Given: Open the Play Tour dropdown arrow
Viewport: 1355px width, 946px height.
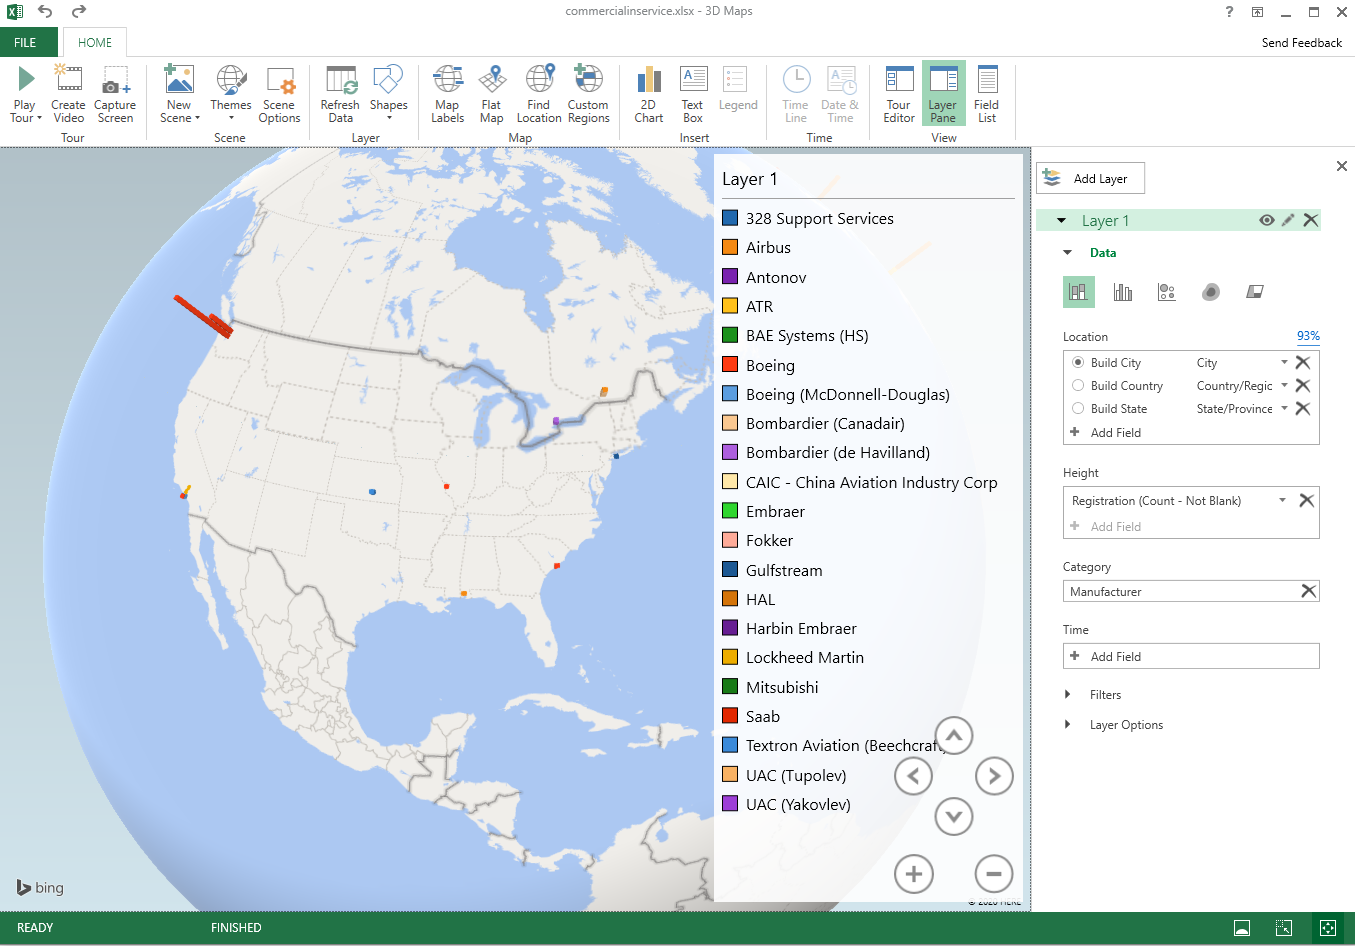Looking at the screenshot, I should click(39, 118).
